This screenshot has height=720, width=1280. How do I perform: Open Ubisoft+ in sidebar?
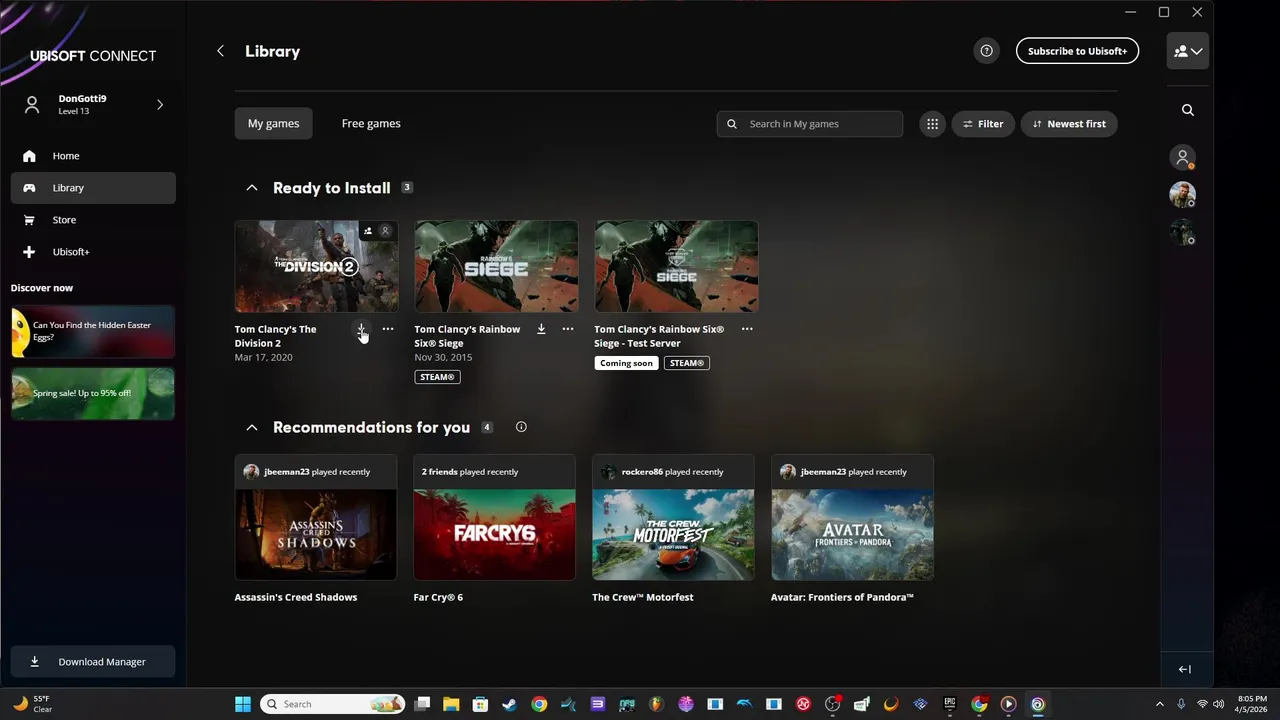[93, 252]
